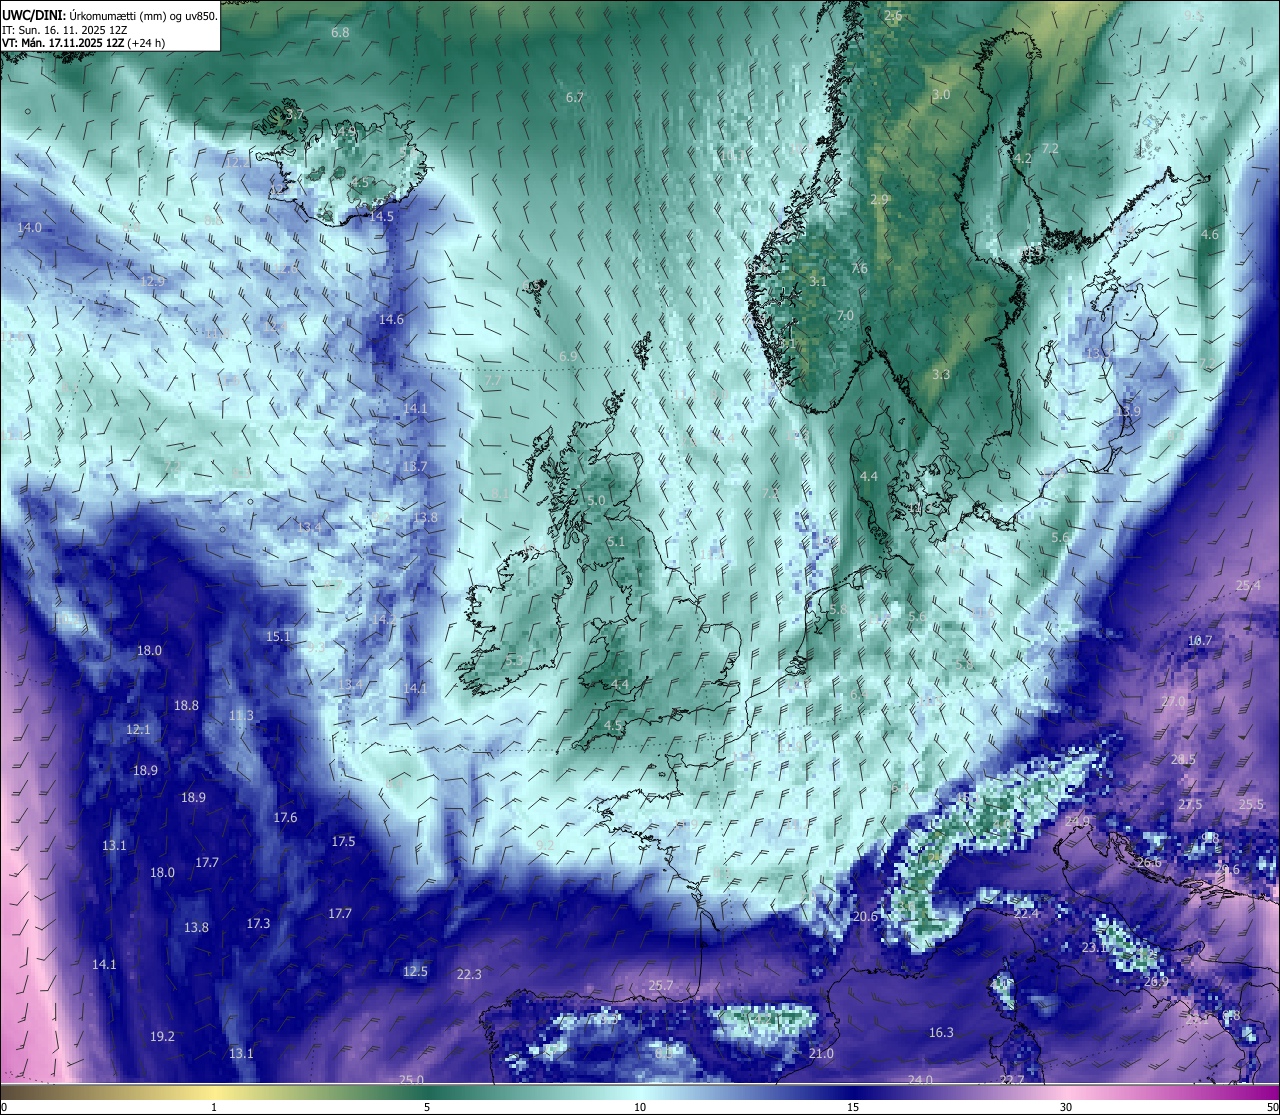Click the 2.9 value over Norway
This screenshot has height=1115, width=1280.
[879, 200]
